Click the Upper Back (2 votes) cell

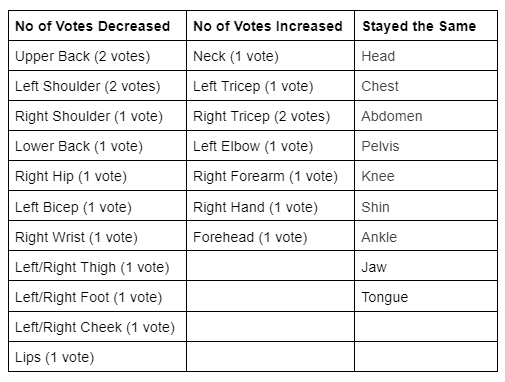point(97,56)
